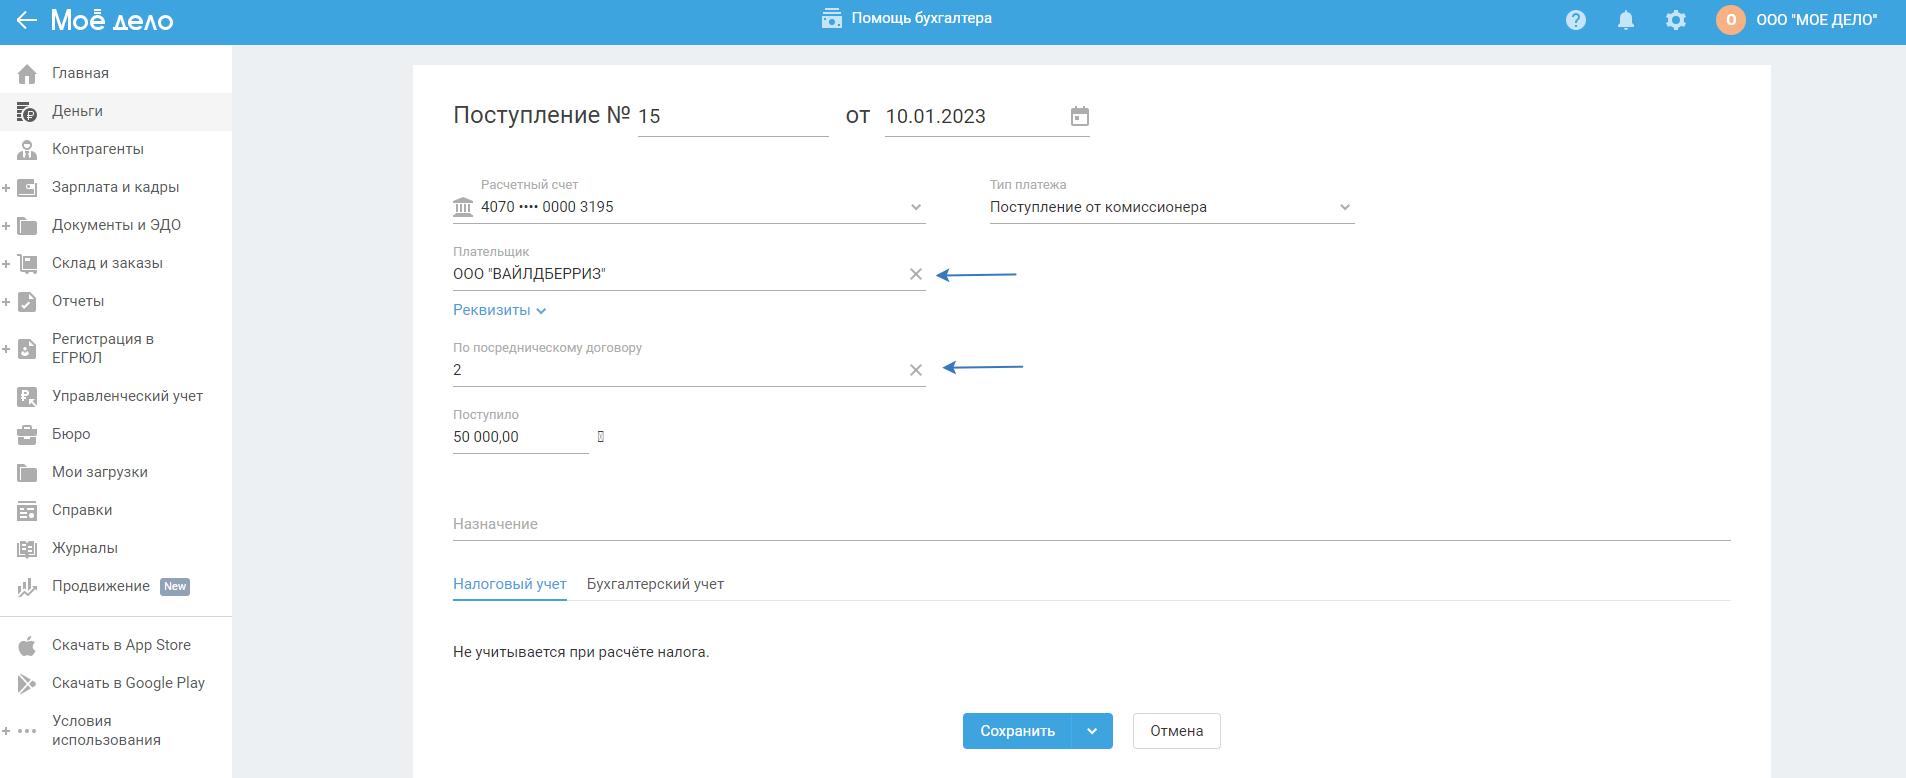
Task: Click the Отмена button
Action: (x=1176, y=731)
